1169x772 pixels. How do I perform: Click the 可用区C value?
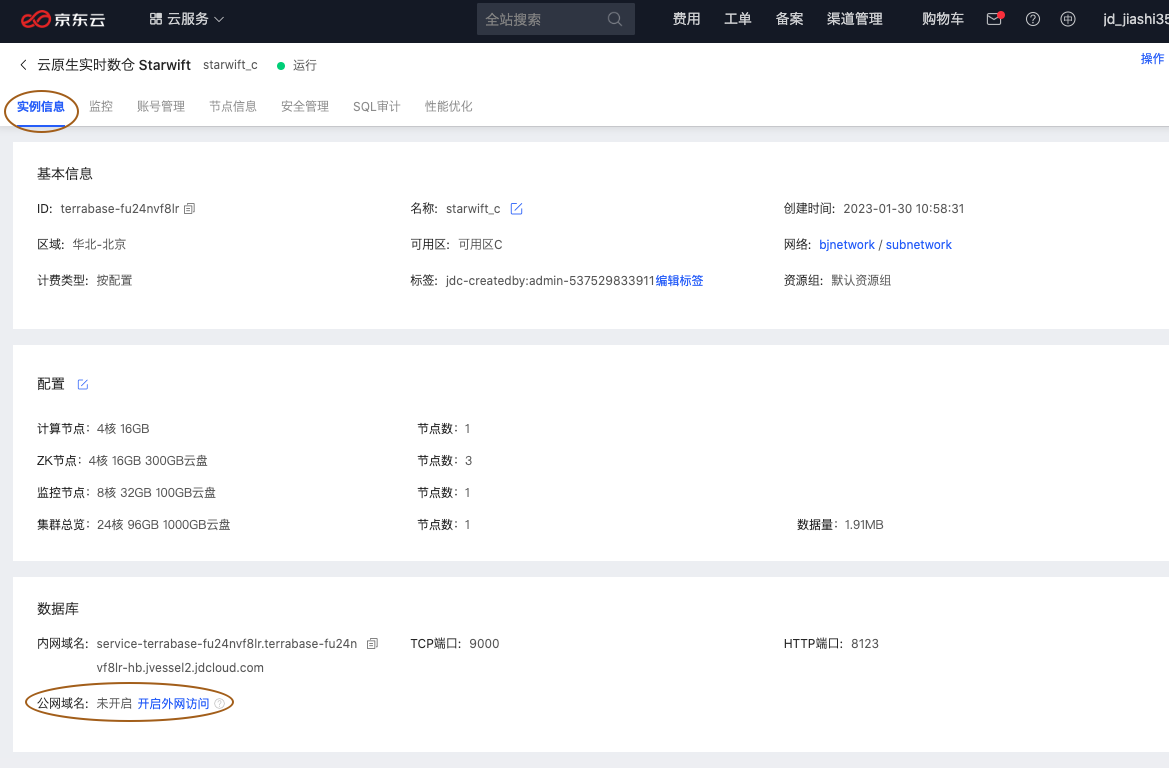click(x=480, y=245)
